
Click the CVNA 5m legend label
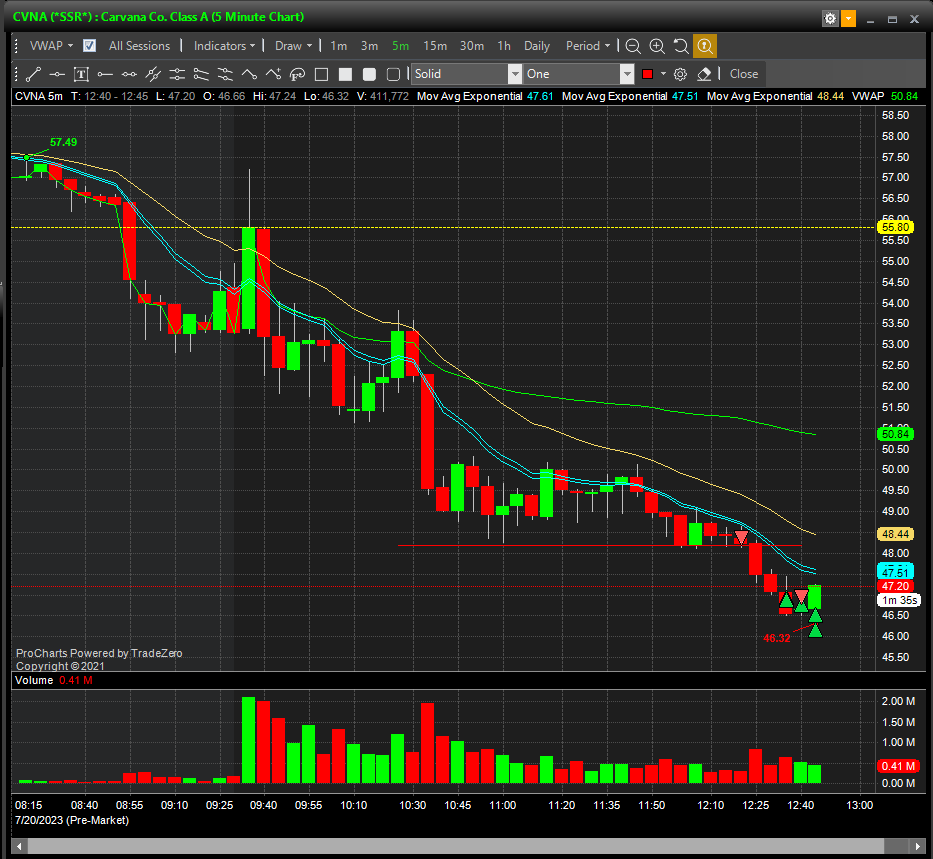(39, 96)
